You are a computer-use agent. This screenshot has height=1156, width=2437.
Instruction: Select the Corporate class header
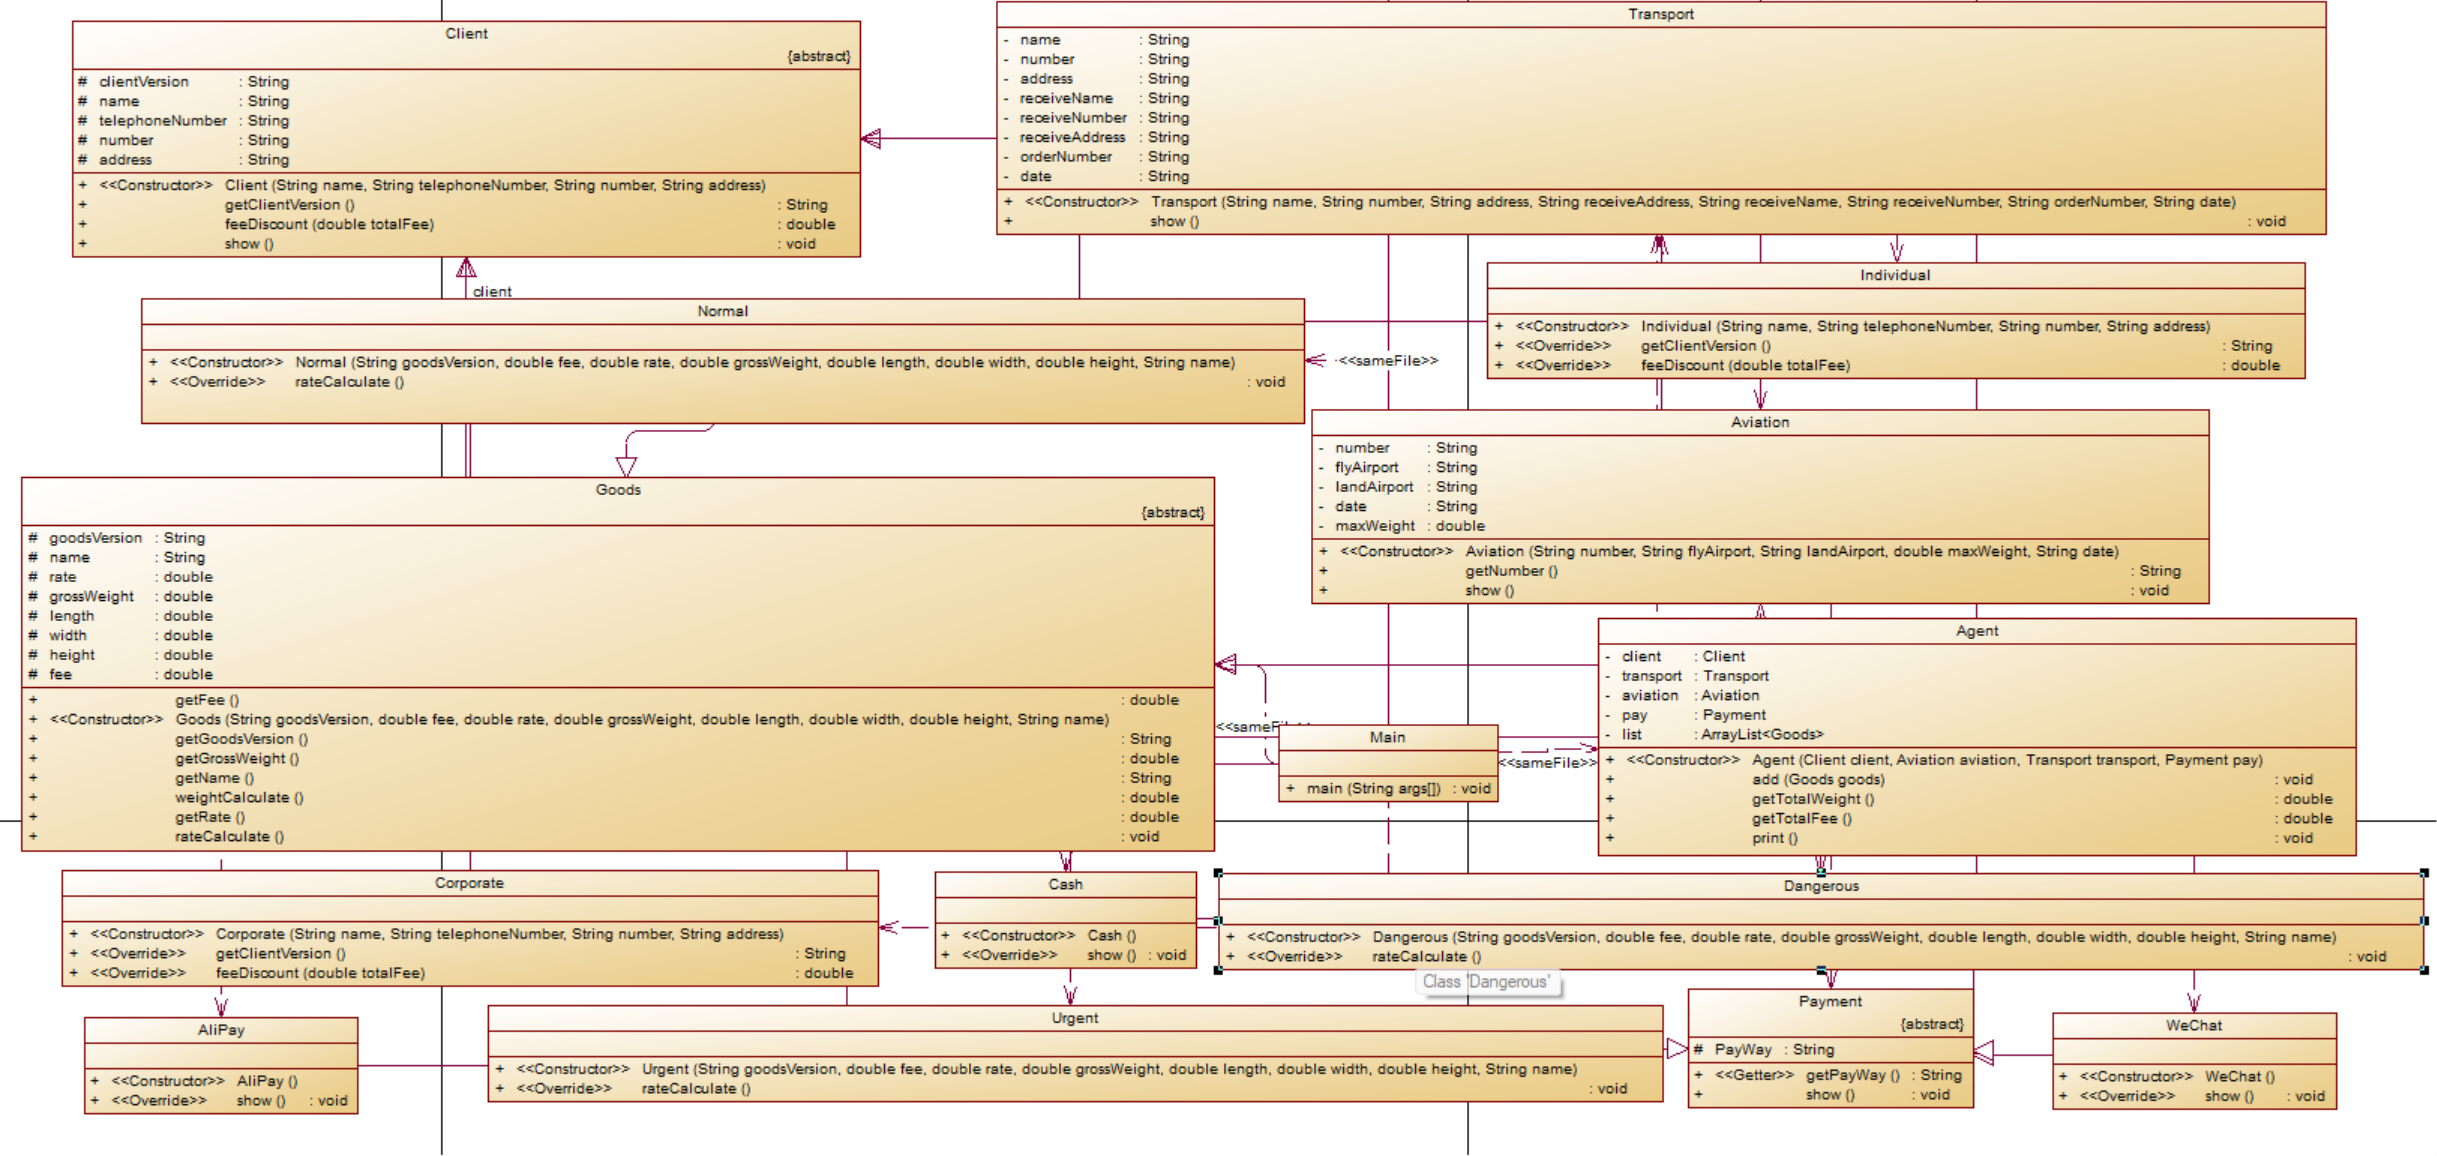469,883
